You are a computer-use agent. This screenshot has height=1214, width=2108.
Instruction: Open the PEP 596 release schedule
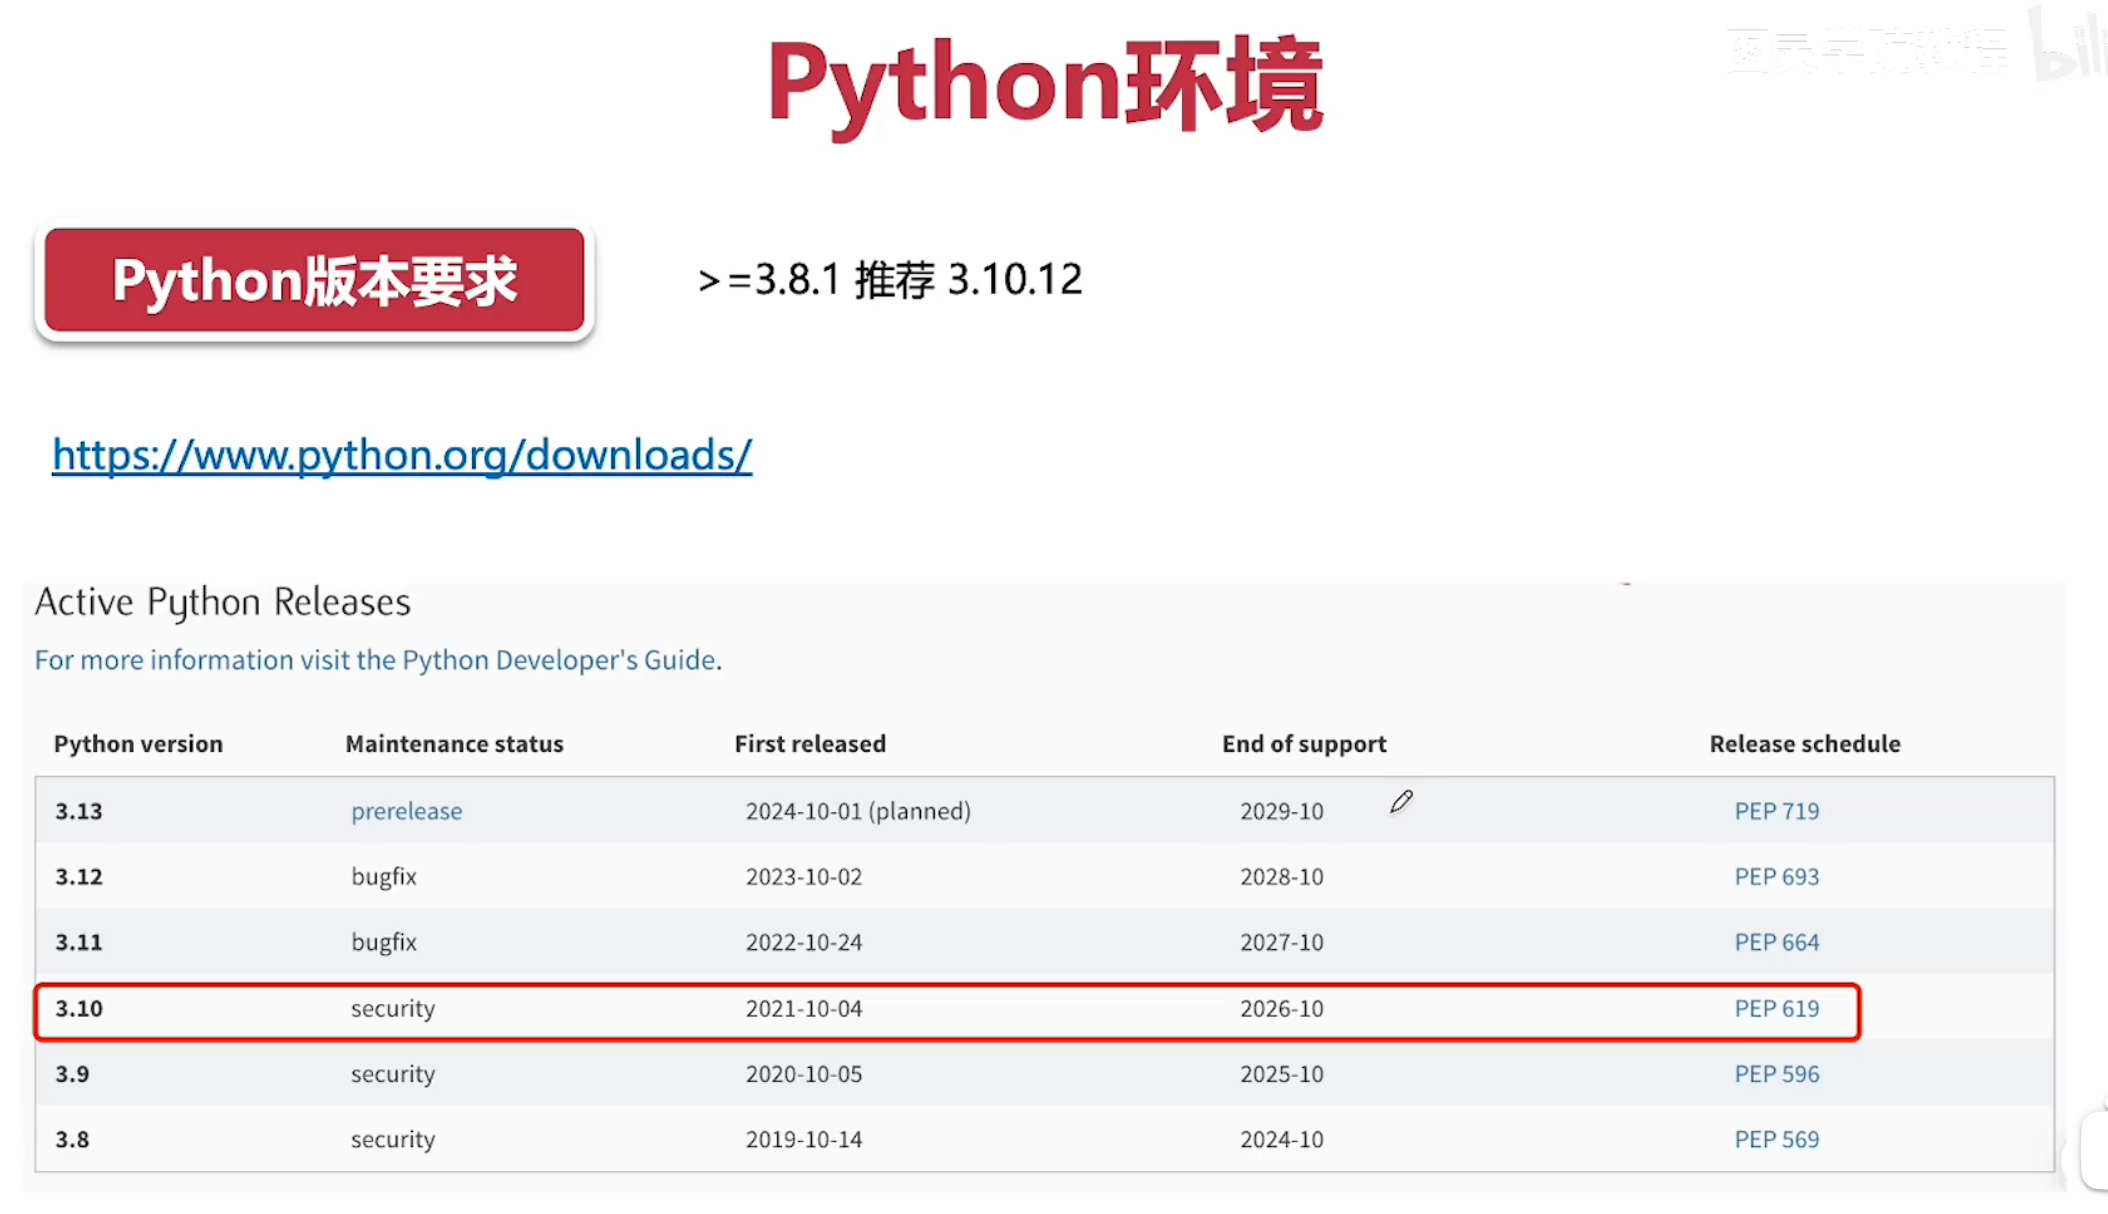(1776, 1074)
